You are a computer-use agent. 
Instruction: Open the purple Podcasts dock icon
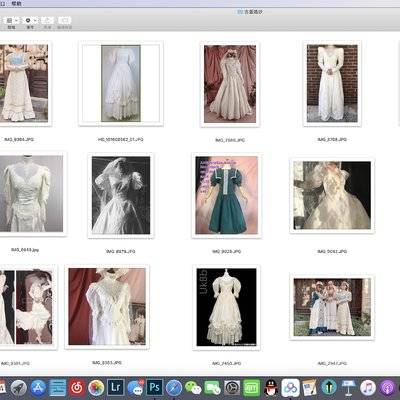[x=387, y=388]
